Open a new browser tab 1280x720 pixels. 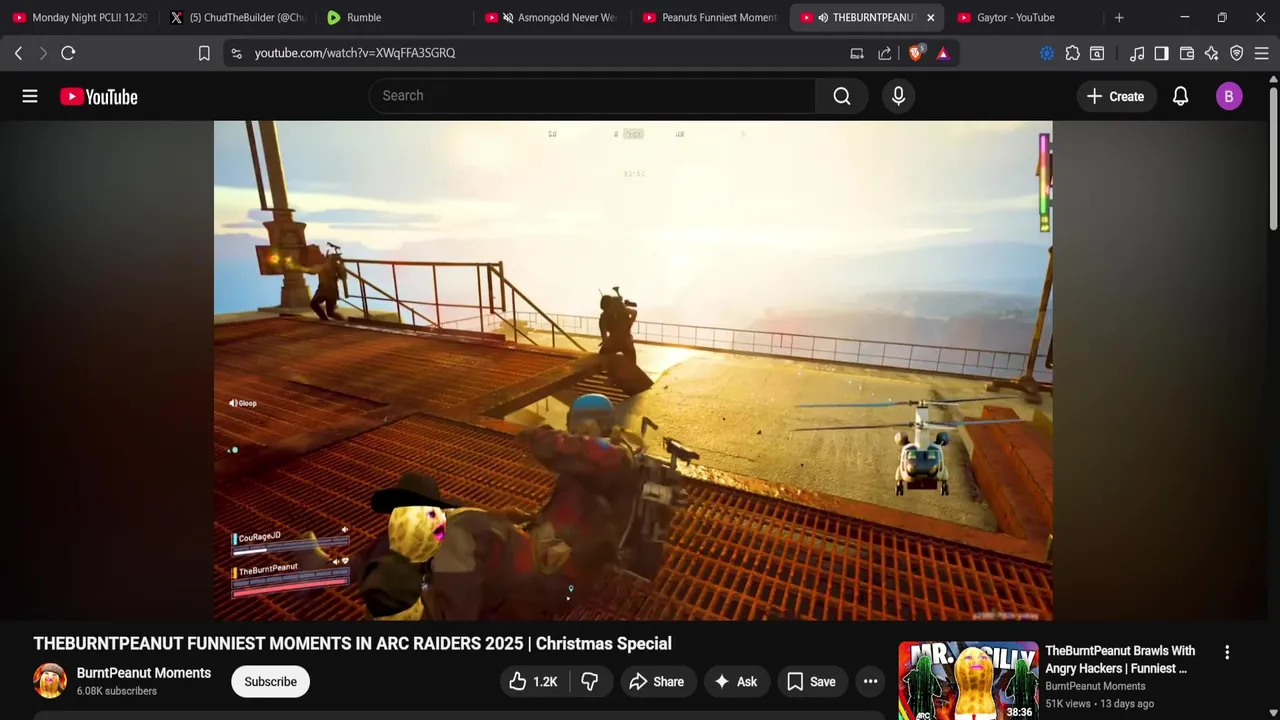click(x=1119, y=17)
